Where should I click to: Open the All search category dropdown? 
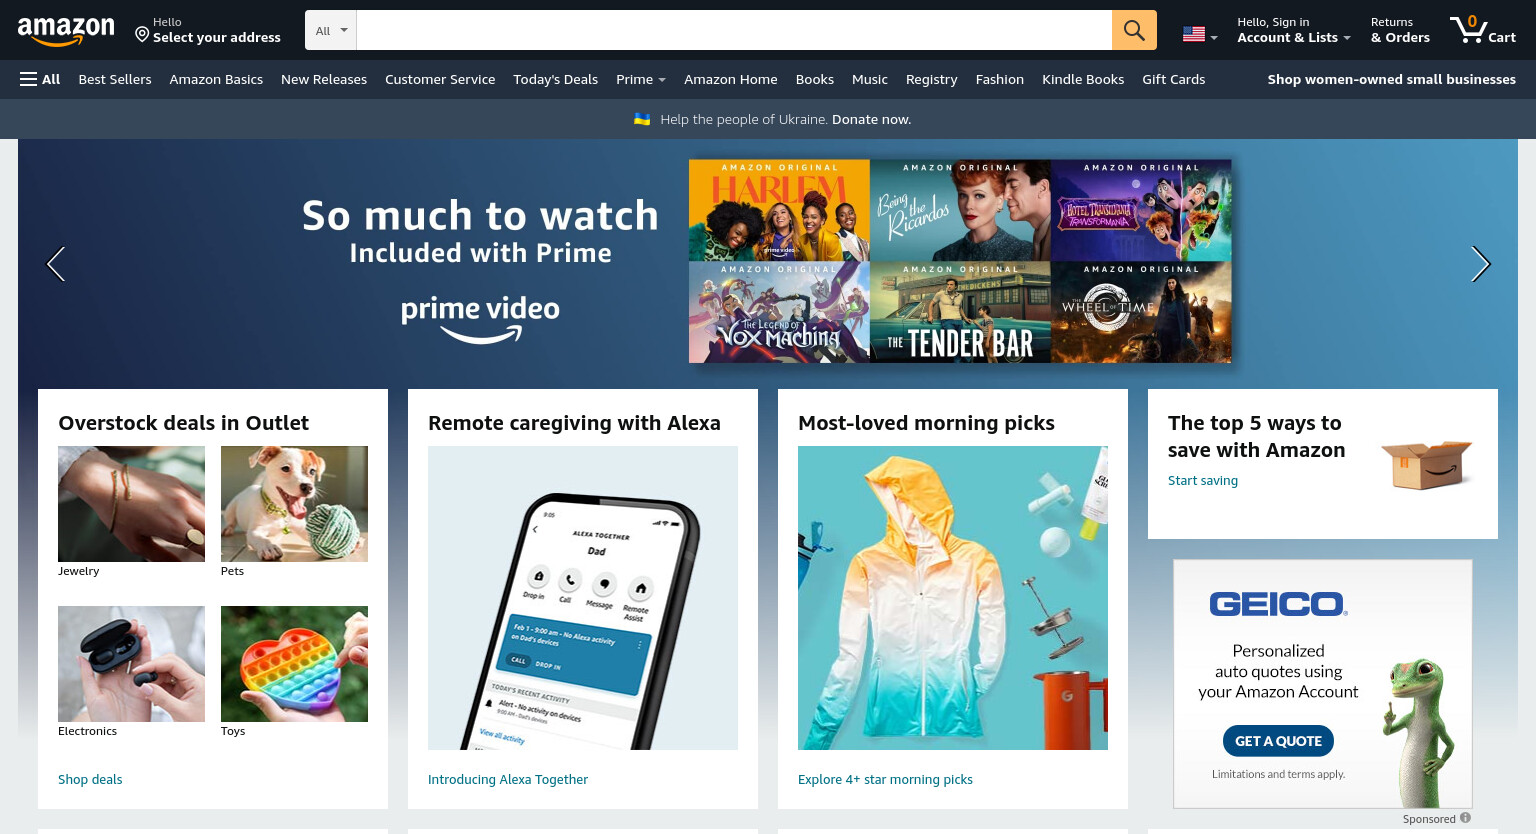(x=331, y=30)
